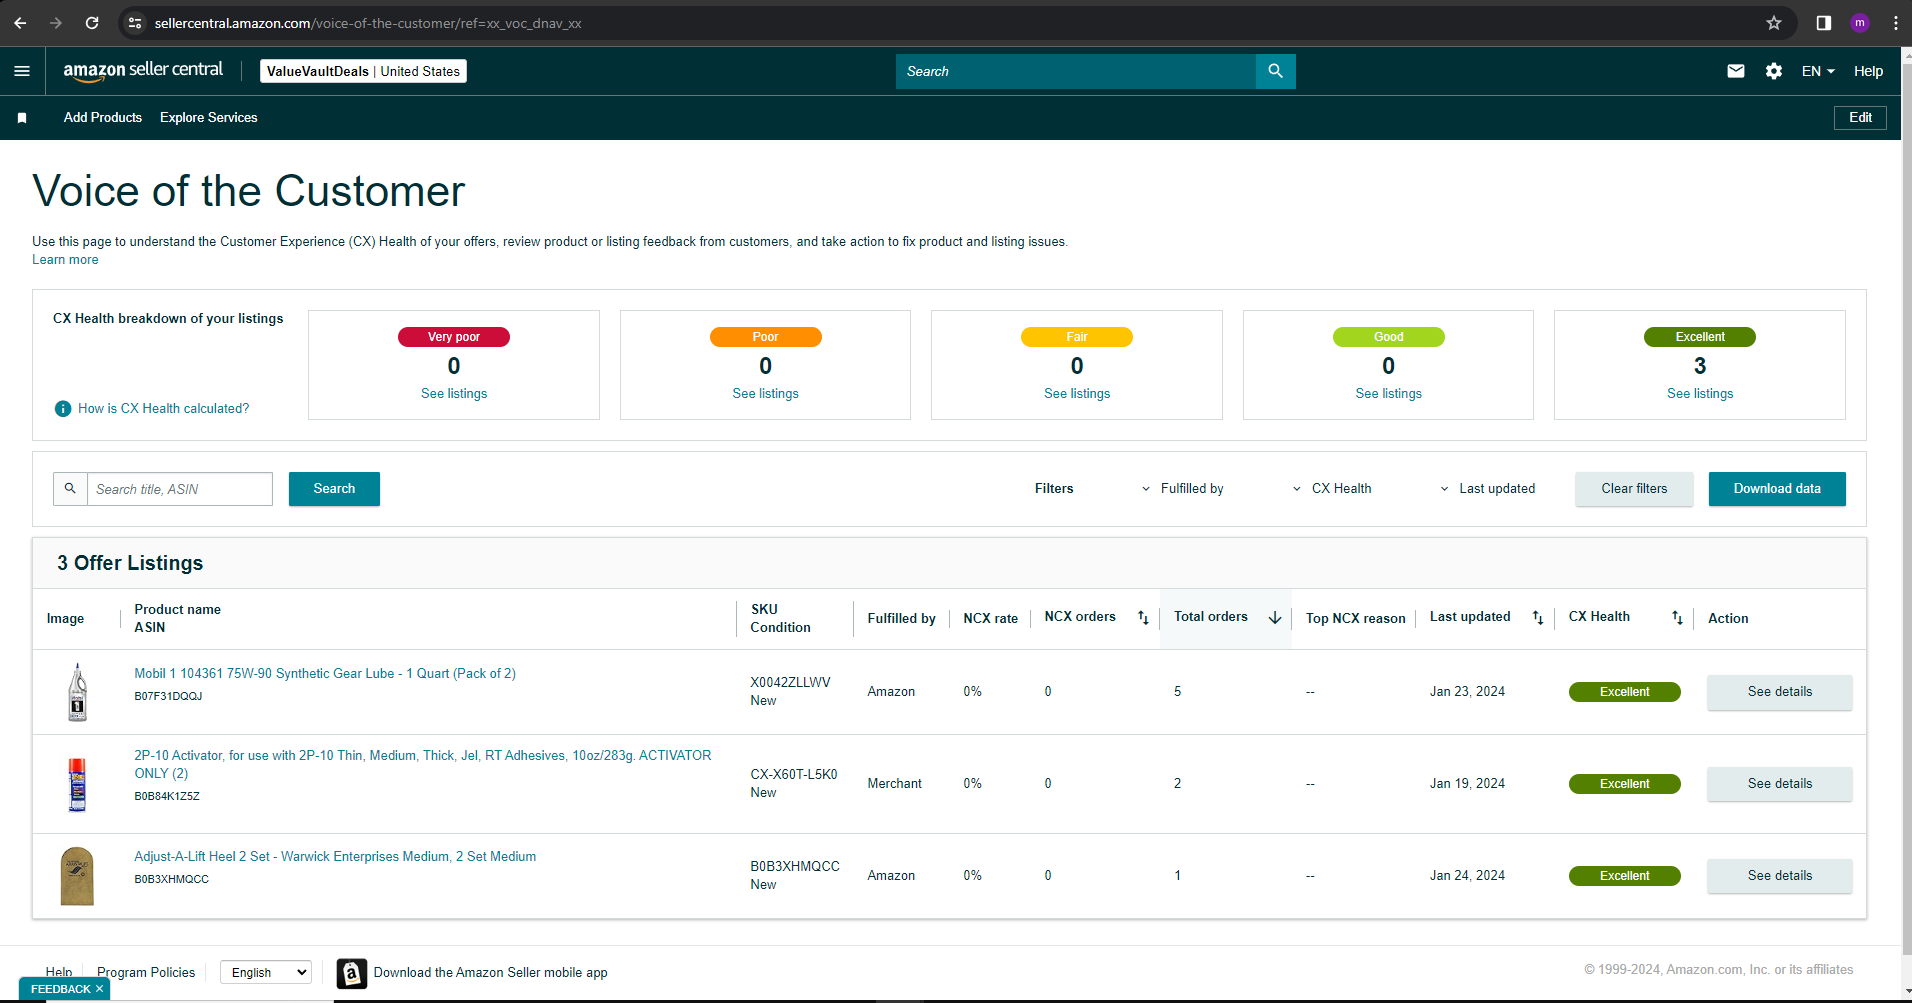
Task: Open Download the Amazon Seller mobile app link
Action: tap(490, 973)
